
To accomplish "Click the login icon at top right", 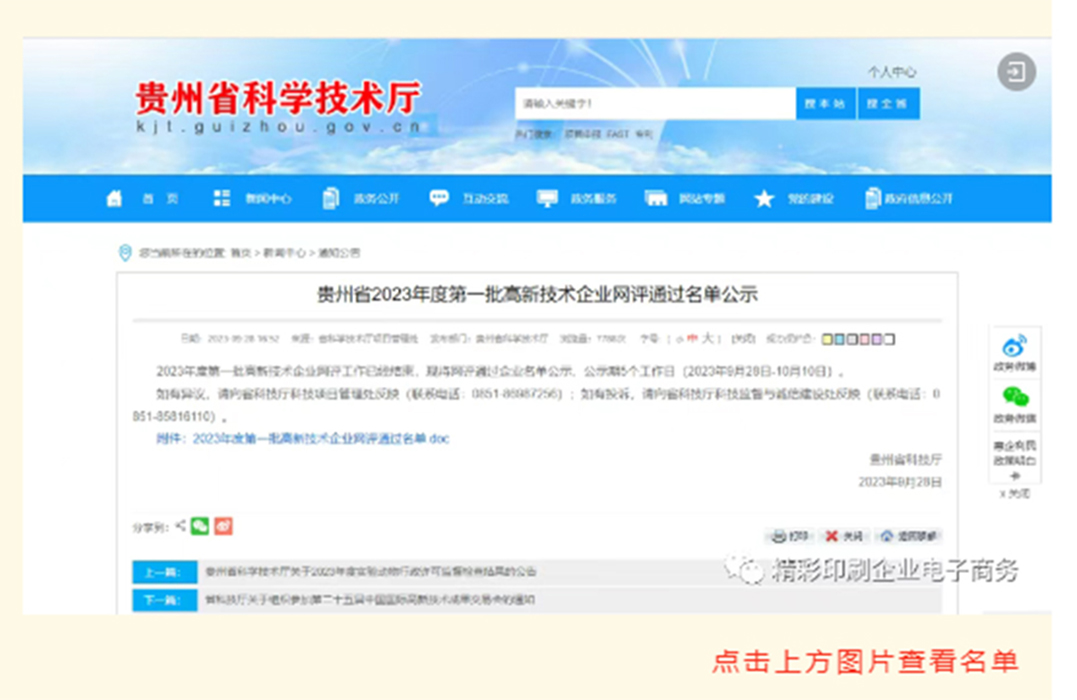I will (x=1016, y=72).
